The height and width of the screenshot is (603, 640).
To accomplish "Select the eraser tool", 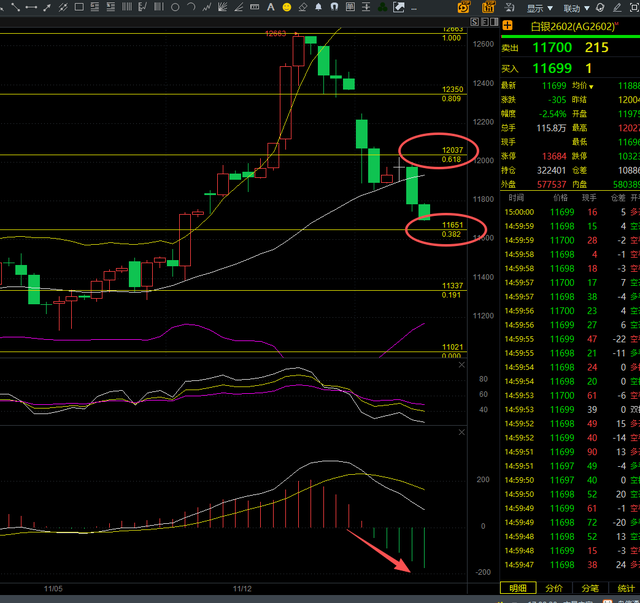I will click(x=302, y=7).
